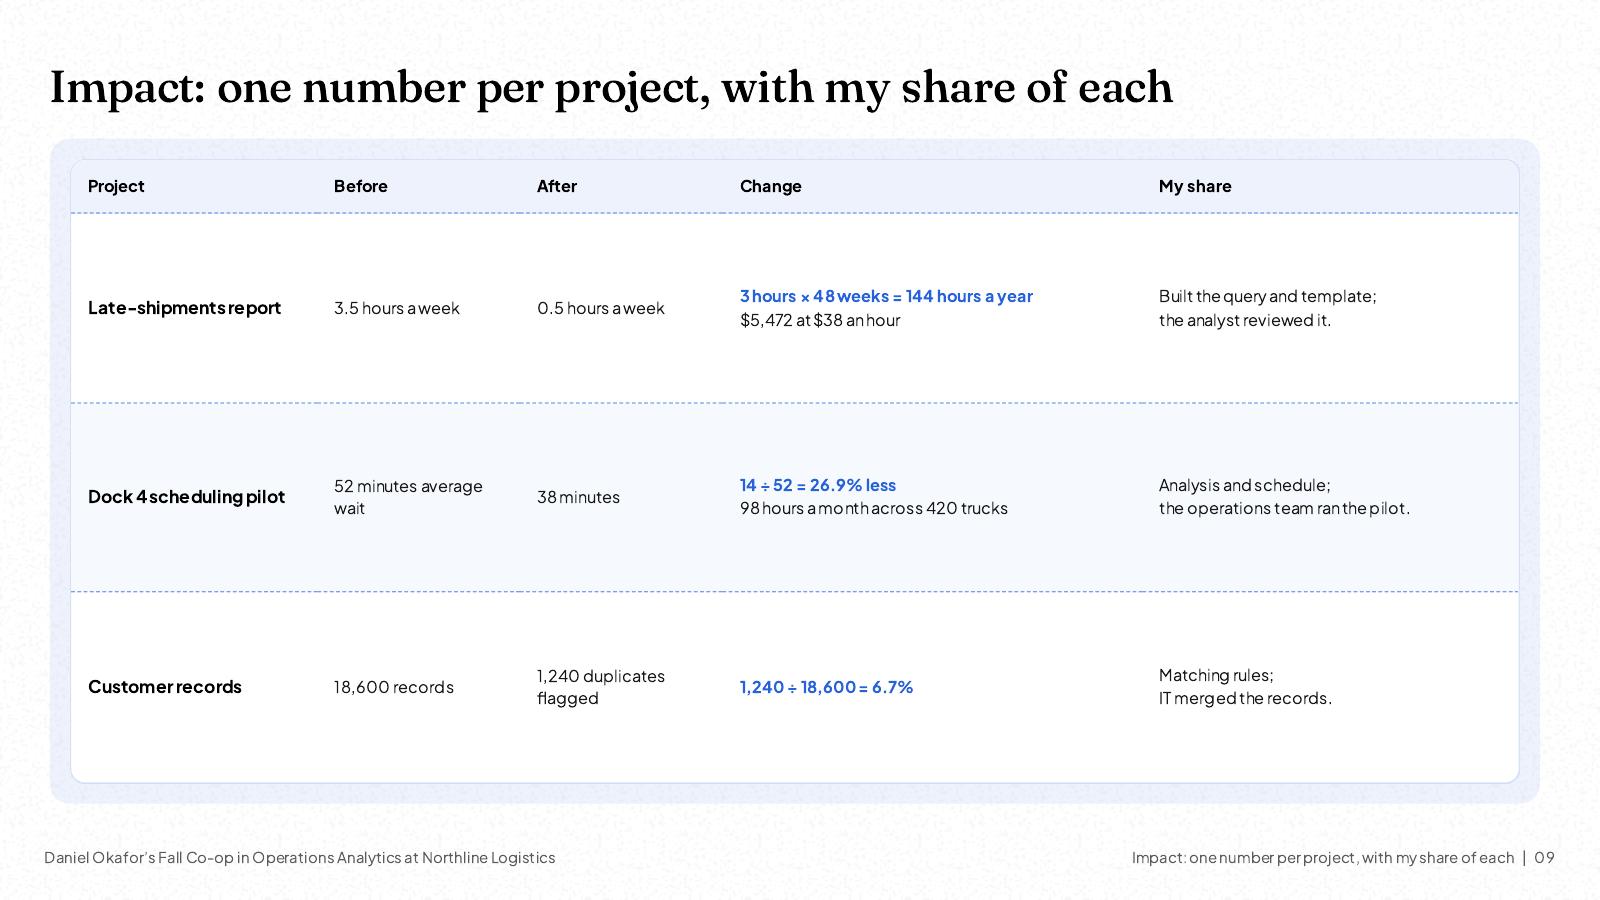Click 'the operations team ran the pilot.' line
The height and width of the screenshot is (900, 1600).
coord(1285,508)
